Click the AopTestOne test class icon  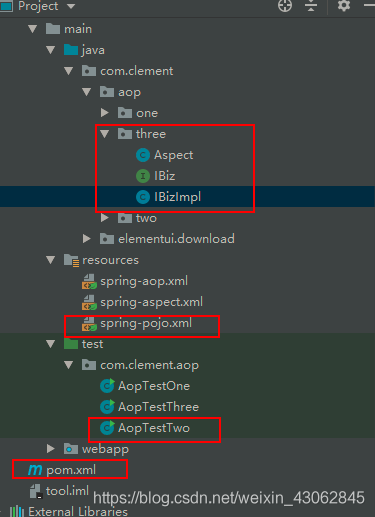(107, 386)
